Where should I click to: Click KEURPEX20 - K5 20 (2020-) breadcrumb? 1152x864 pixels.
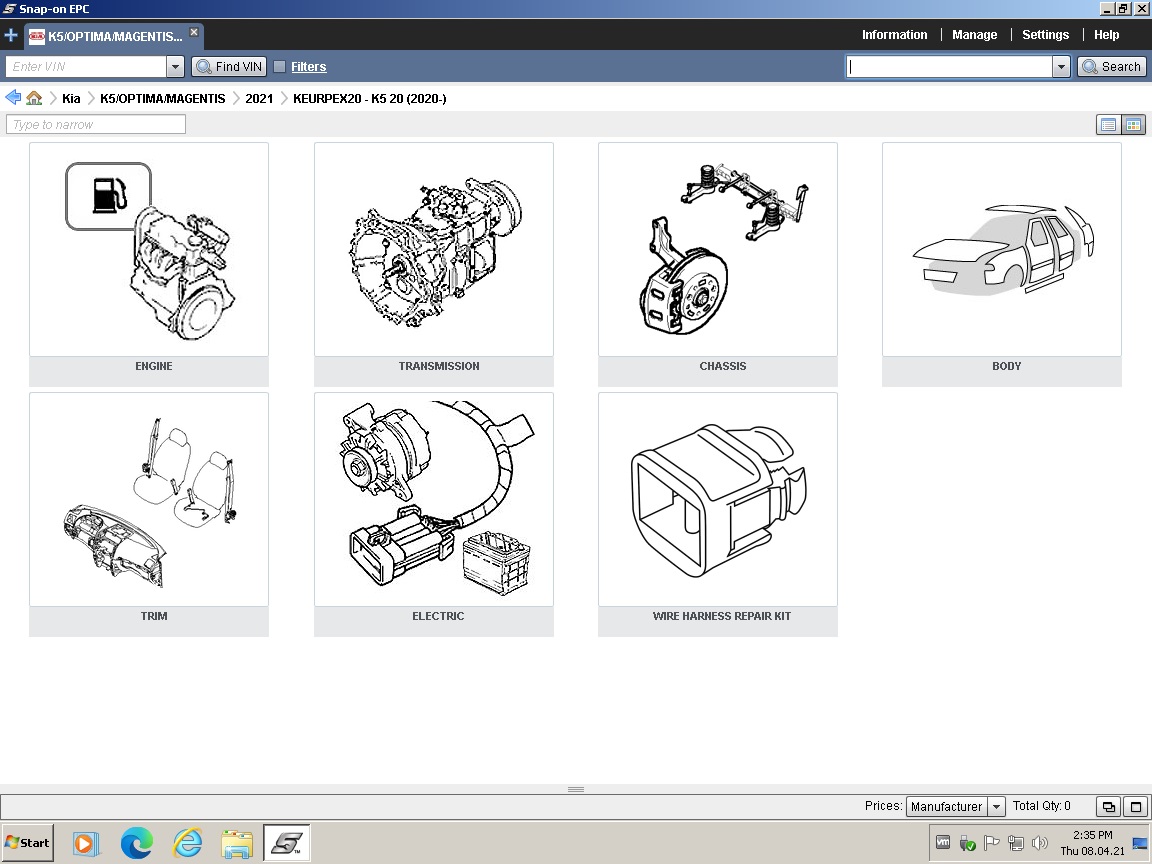(x=370, y=98)
